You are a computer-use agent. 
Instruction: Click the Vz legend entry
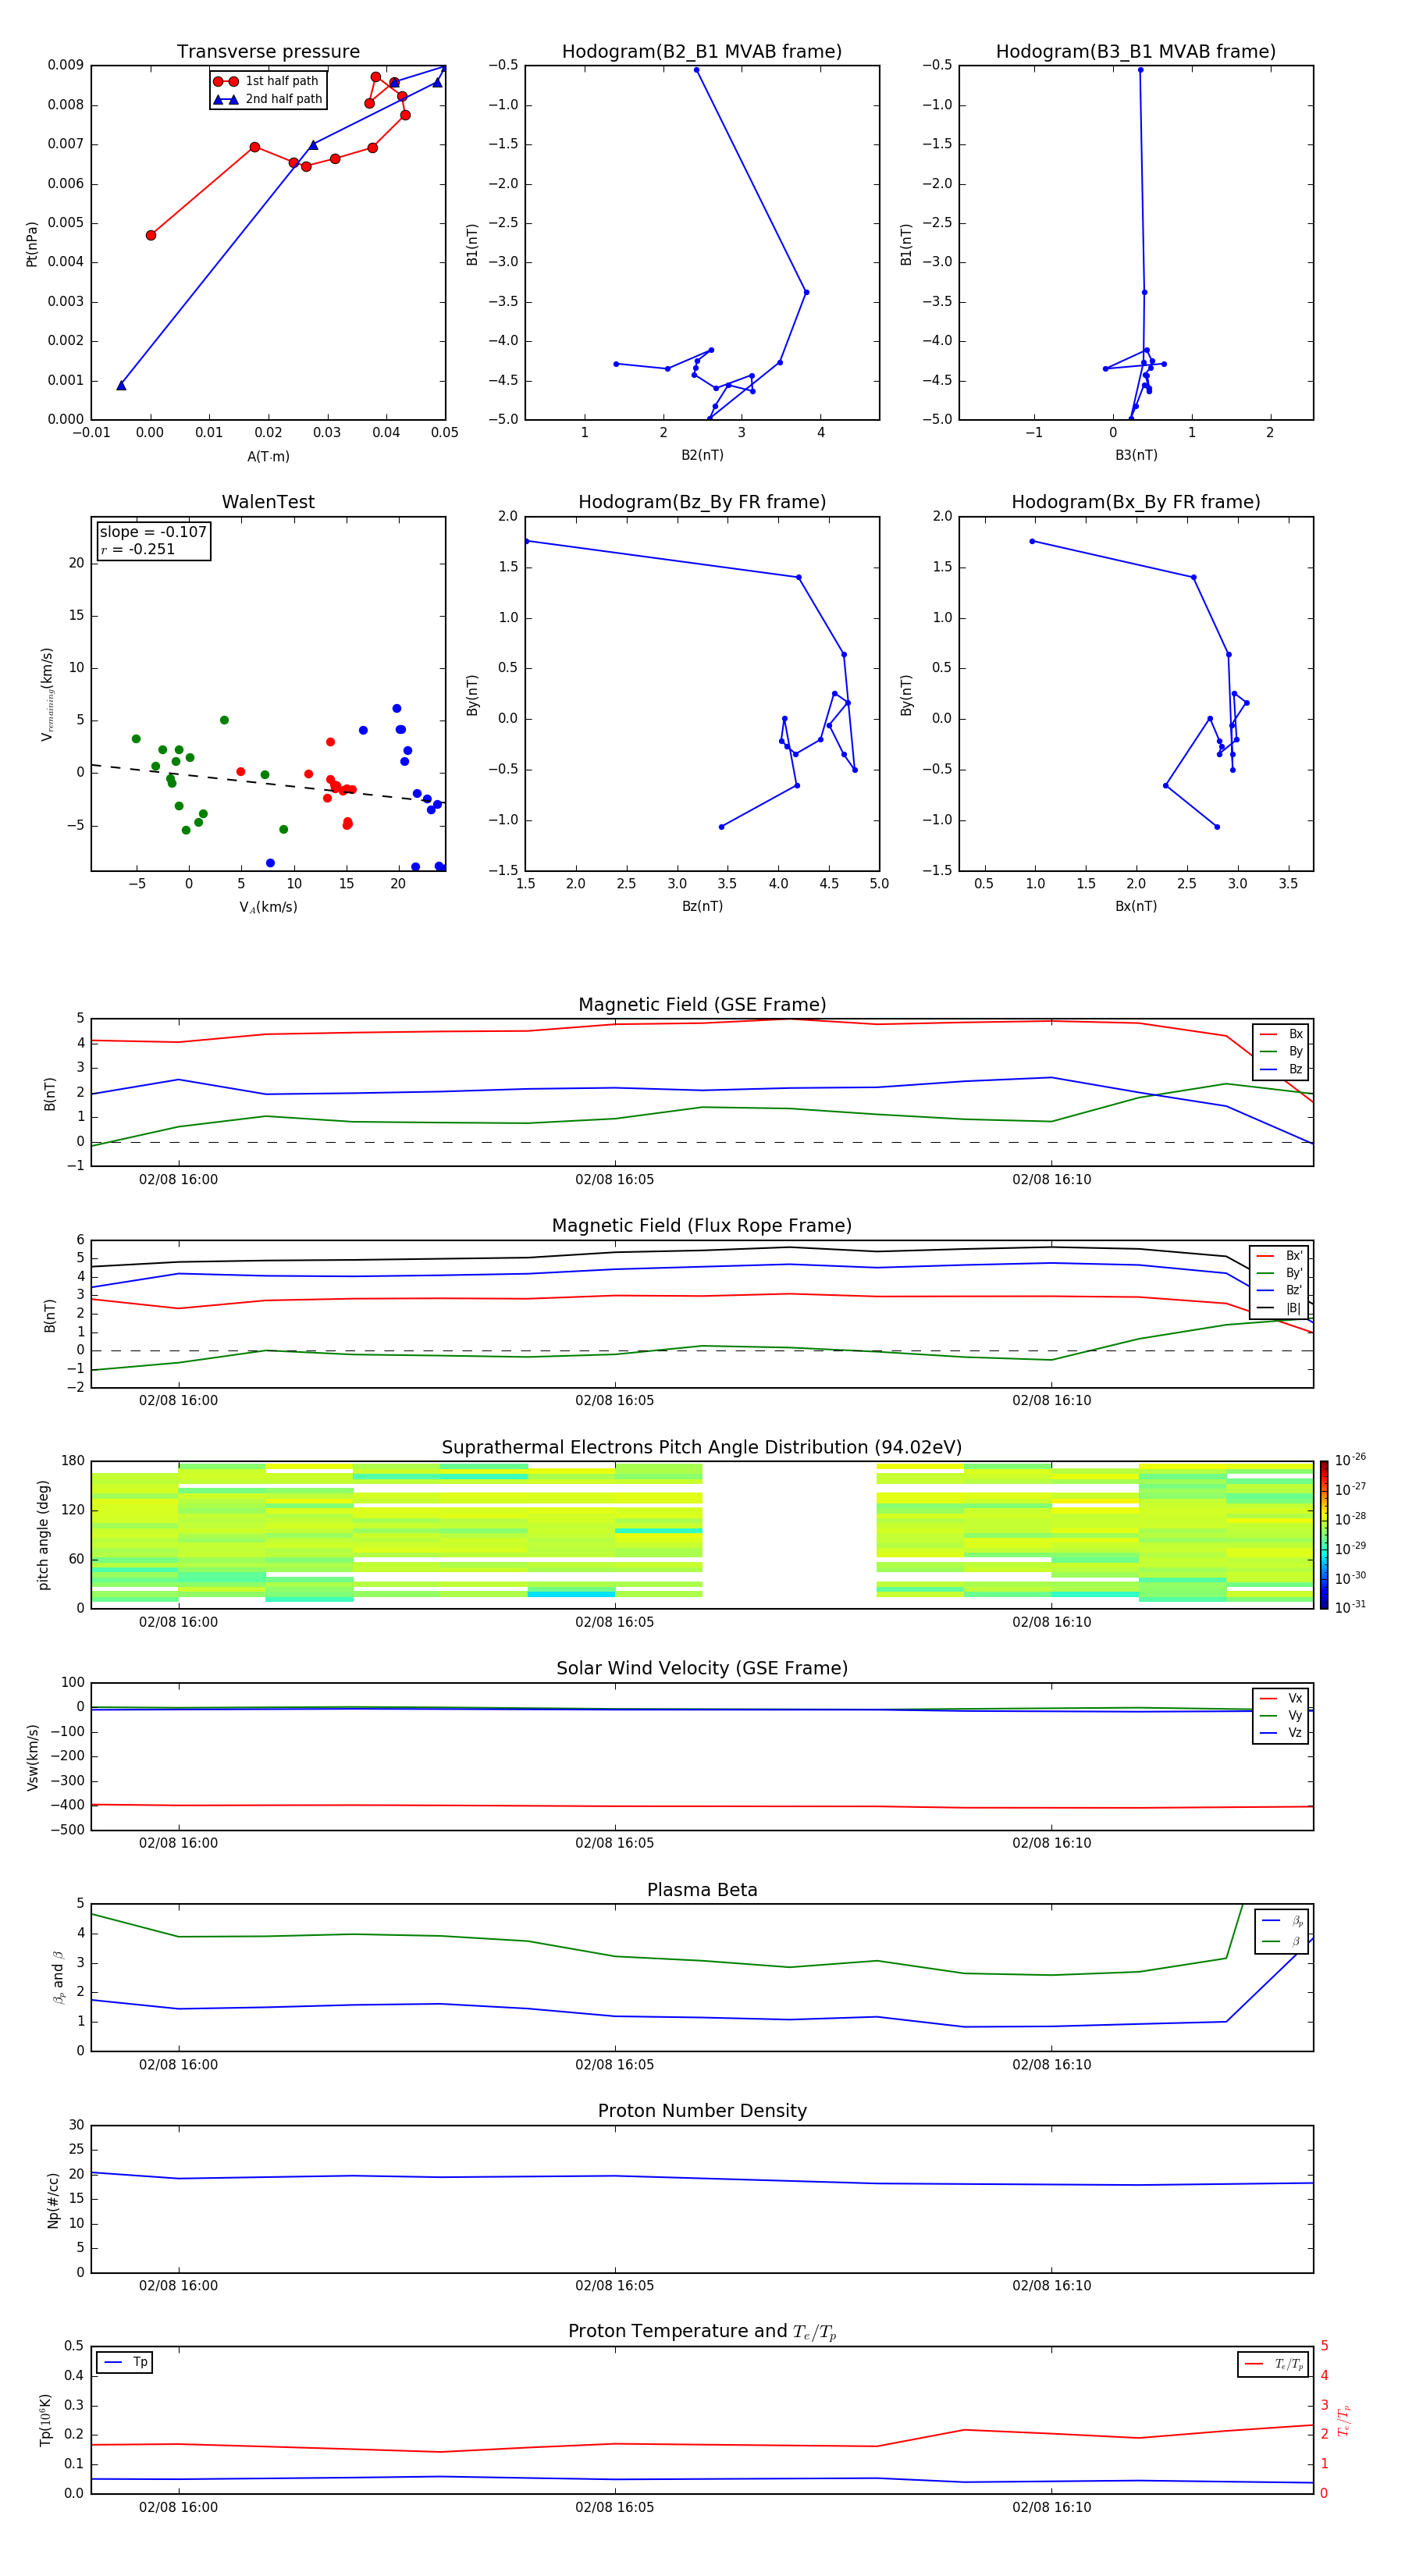1281,1733
